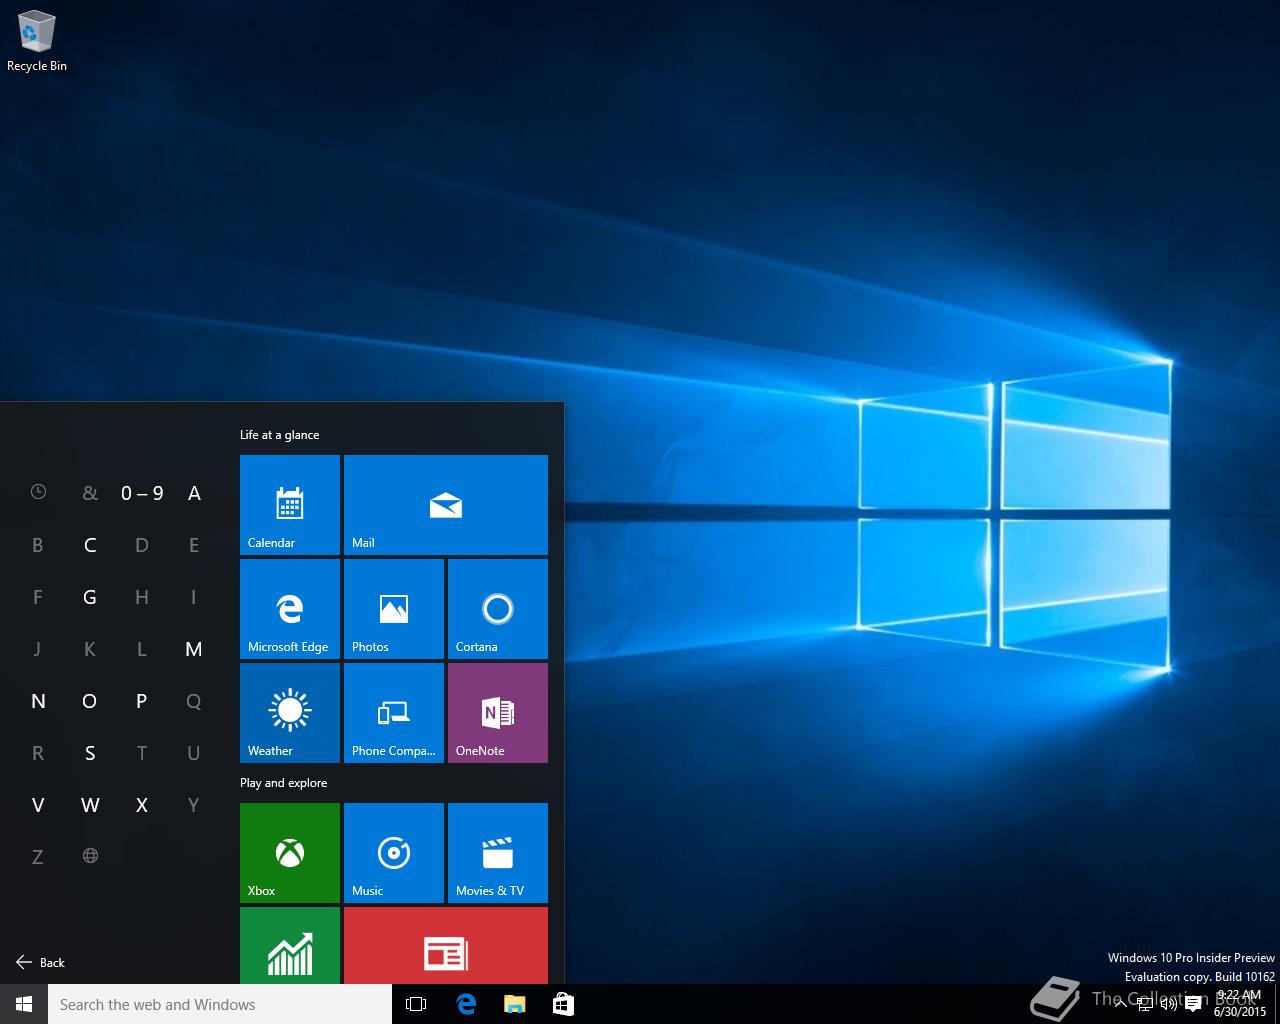Select letter Y in the grid
Screen dimensions: 1280x1024
[x=194, y=805]
